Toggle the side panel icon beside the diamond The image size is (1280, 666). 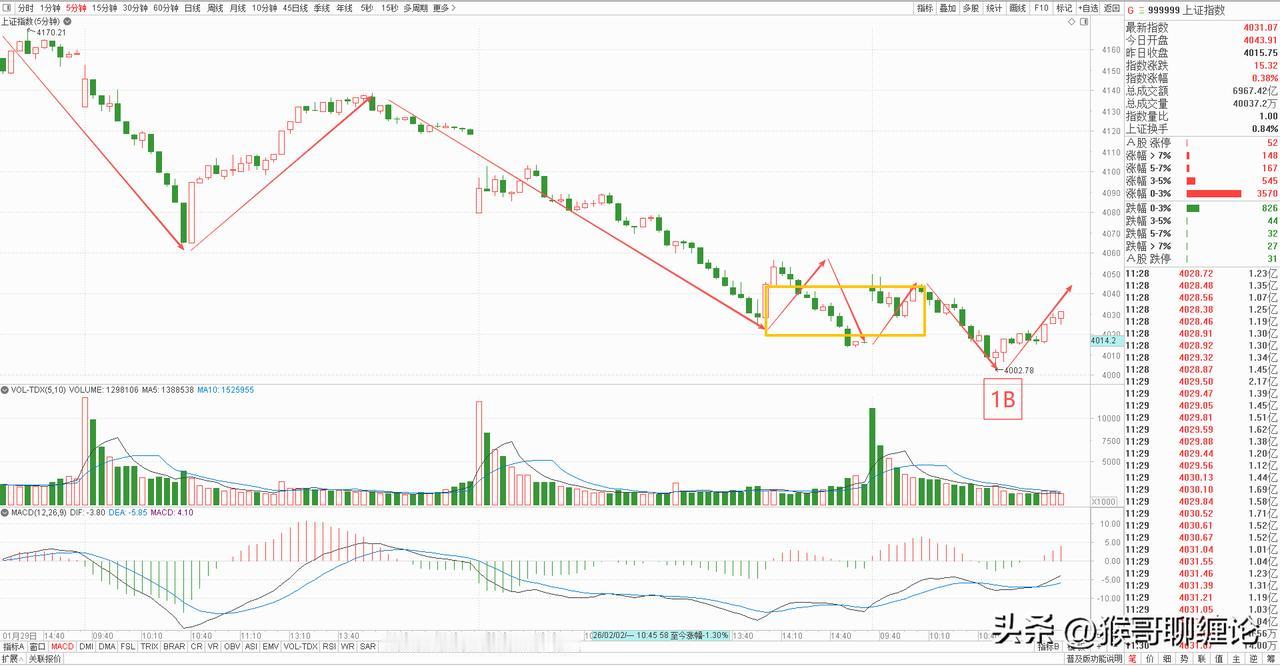[x=1084, y=22]
